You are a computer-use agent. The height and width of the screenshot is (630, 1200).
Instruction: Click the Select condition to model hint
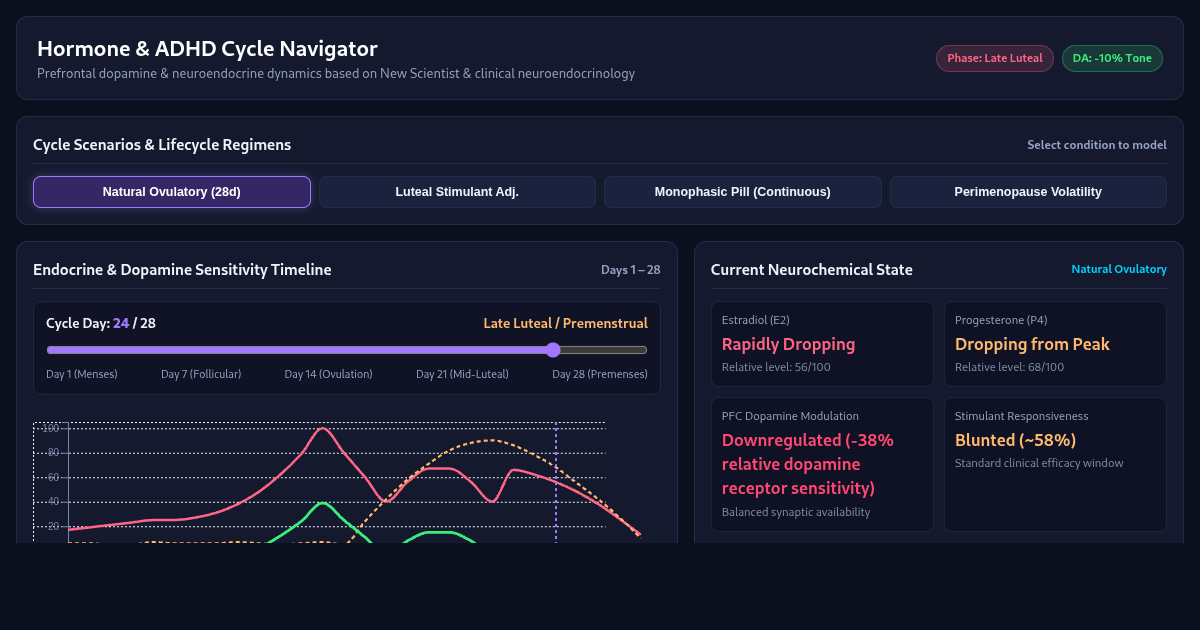1097,145
